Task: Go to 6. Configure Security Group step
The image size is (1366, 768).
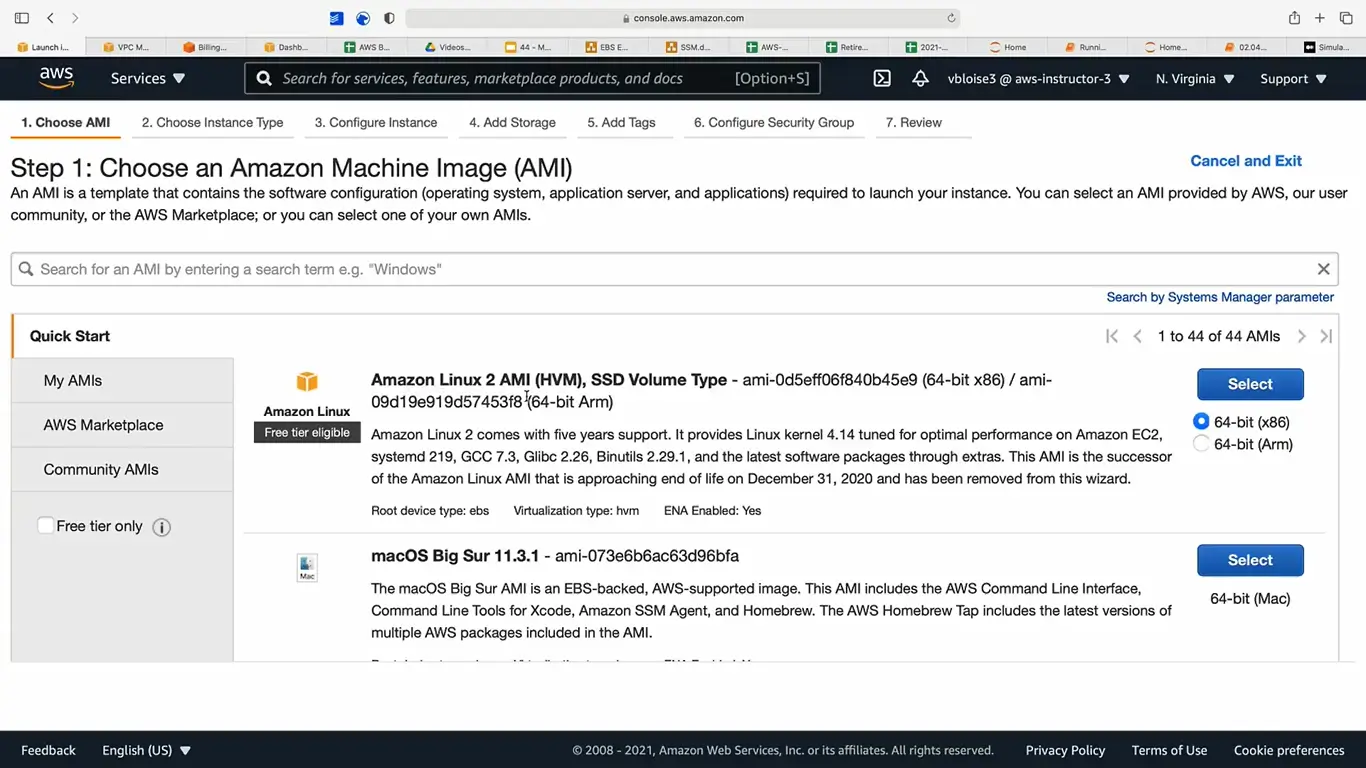Action: point(774,122)
